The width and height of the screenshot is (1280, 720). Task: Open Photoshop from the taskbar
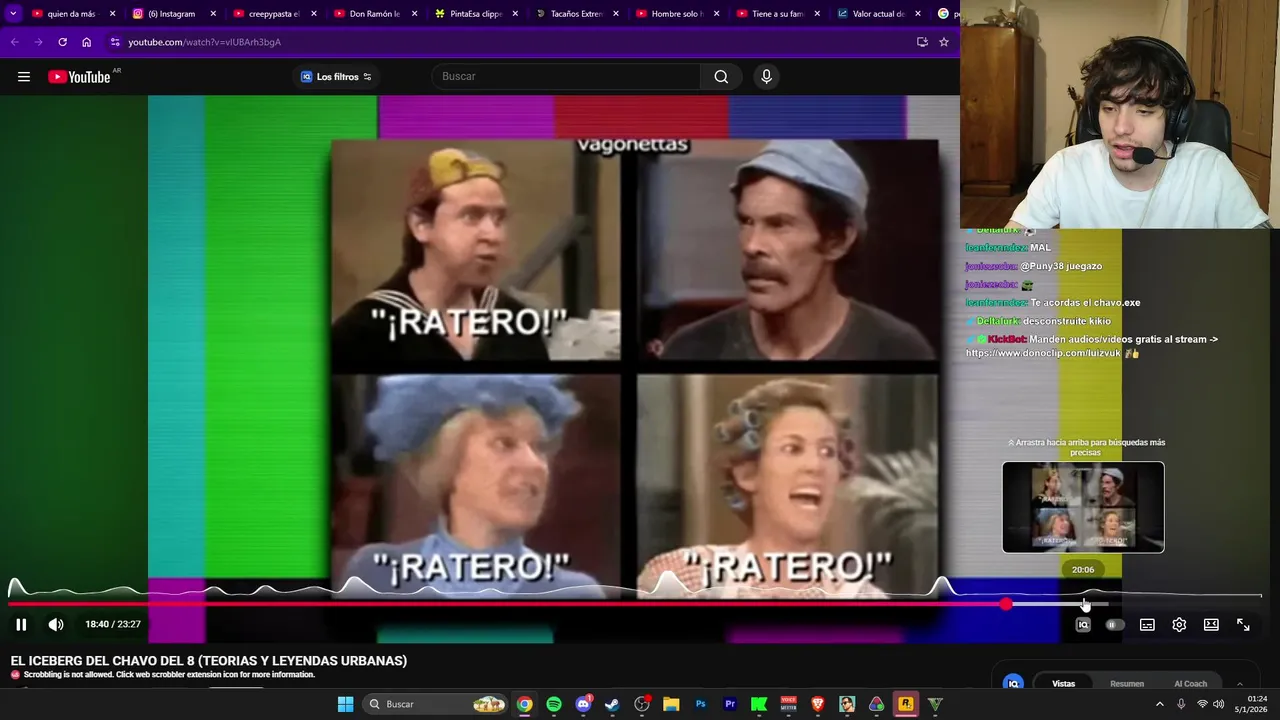pyautogui.click(x=700, y=704)
